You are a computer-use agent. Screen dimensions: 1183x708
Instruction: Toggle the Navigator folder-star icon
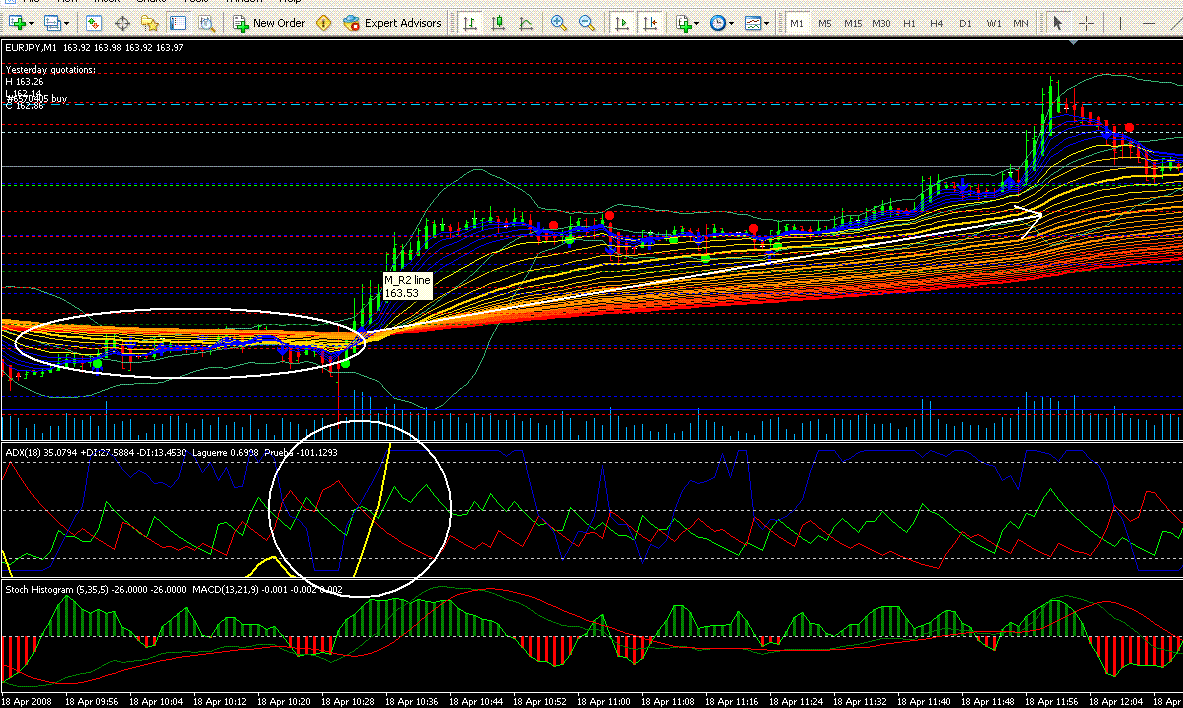pyautogui.click(x=149, y=23)
